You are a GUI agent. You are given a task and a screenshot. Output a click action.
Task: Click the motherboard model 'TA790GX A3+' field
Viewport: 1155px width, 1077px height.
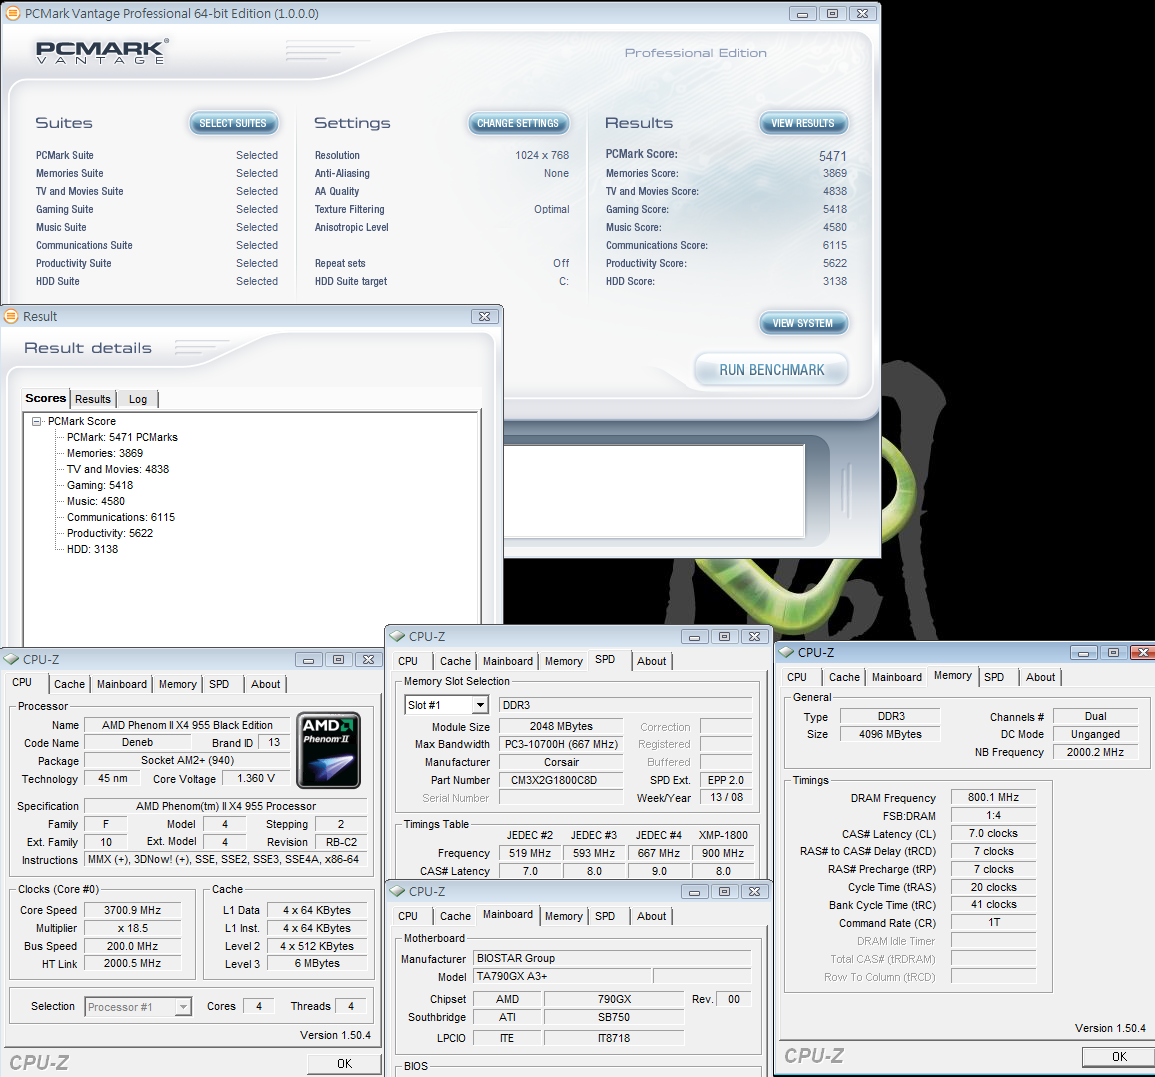[563, 976]
